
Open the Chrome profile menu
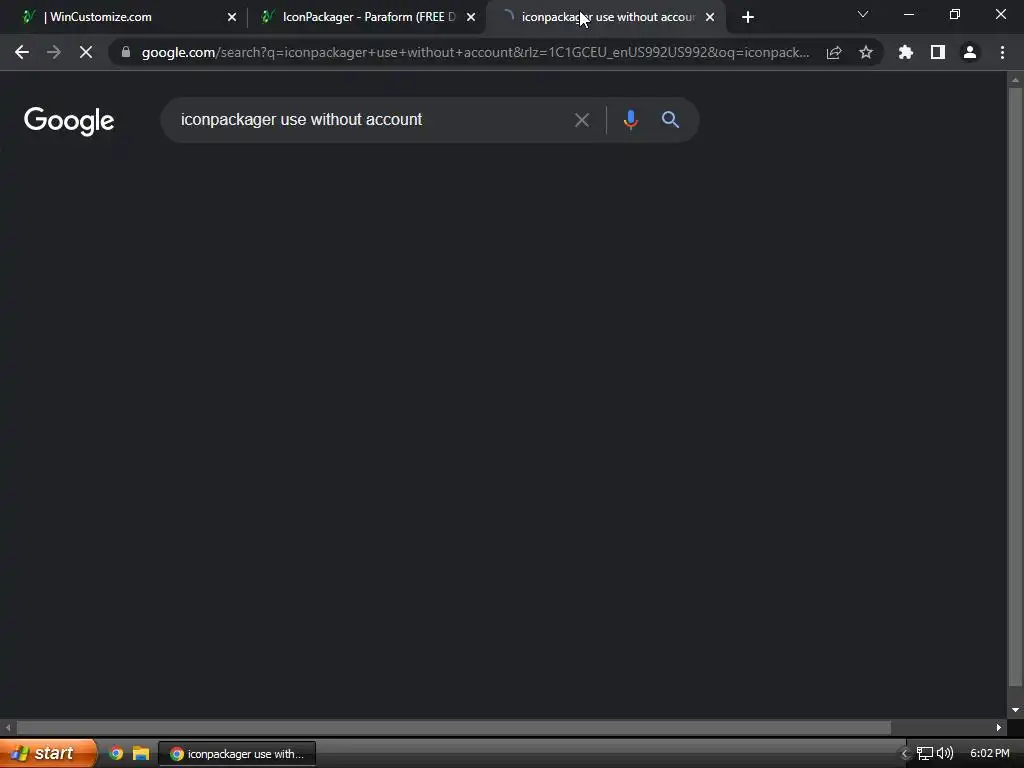point(970,52)
